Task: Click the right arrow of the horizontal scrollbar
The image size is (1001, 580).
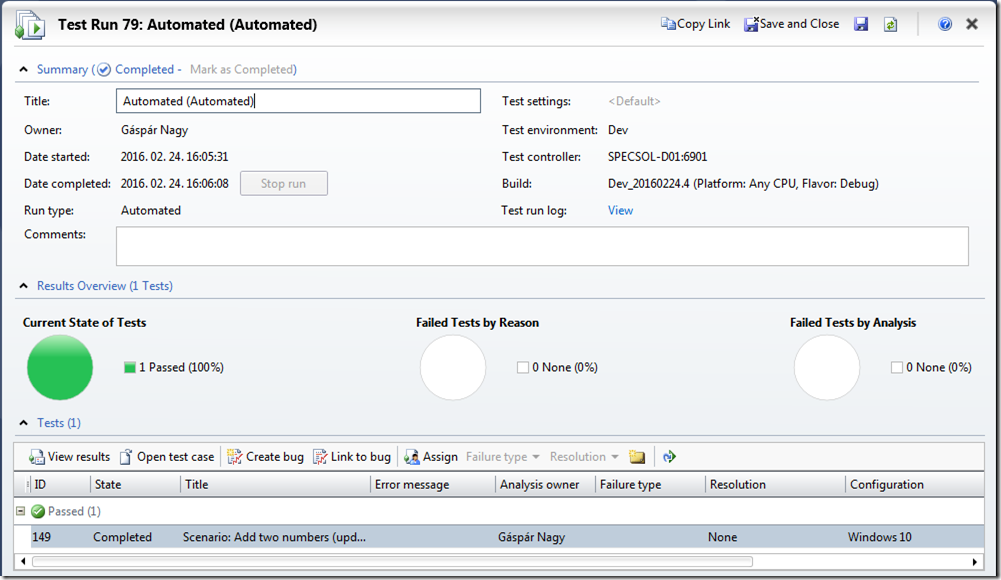Action: (975, 561)
